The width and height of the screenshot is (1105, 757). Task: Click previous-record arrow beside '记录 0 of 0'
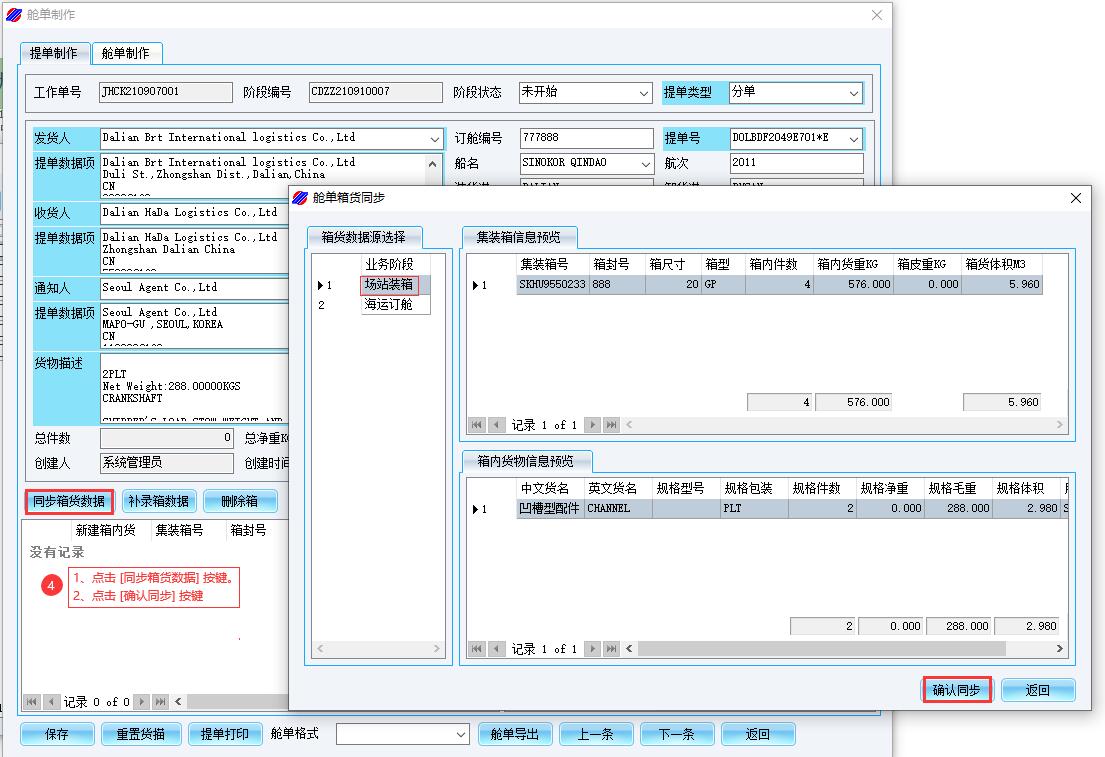(x=51, y=702)
